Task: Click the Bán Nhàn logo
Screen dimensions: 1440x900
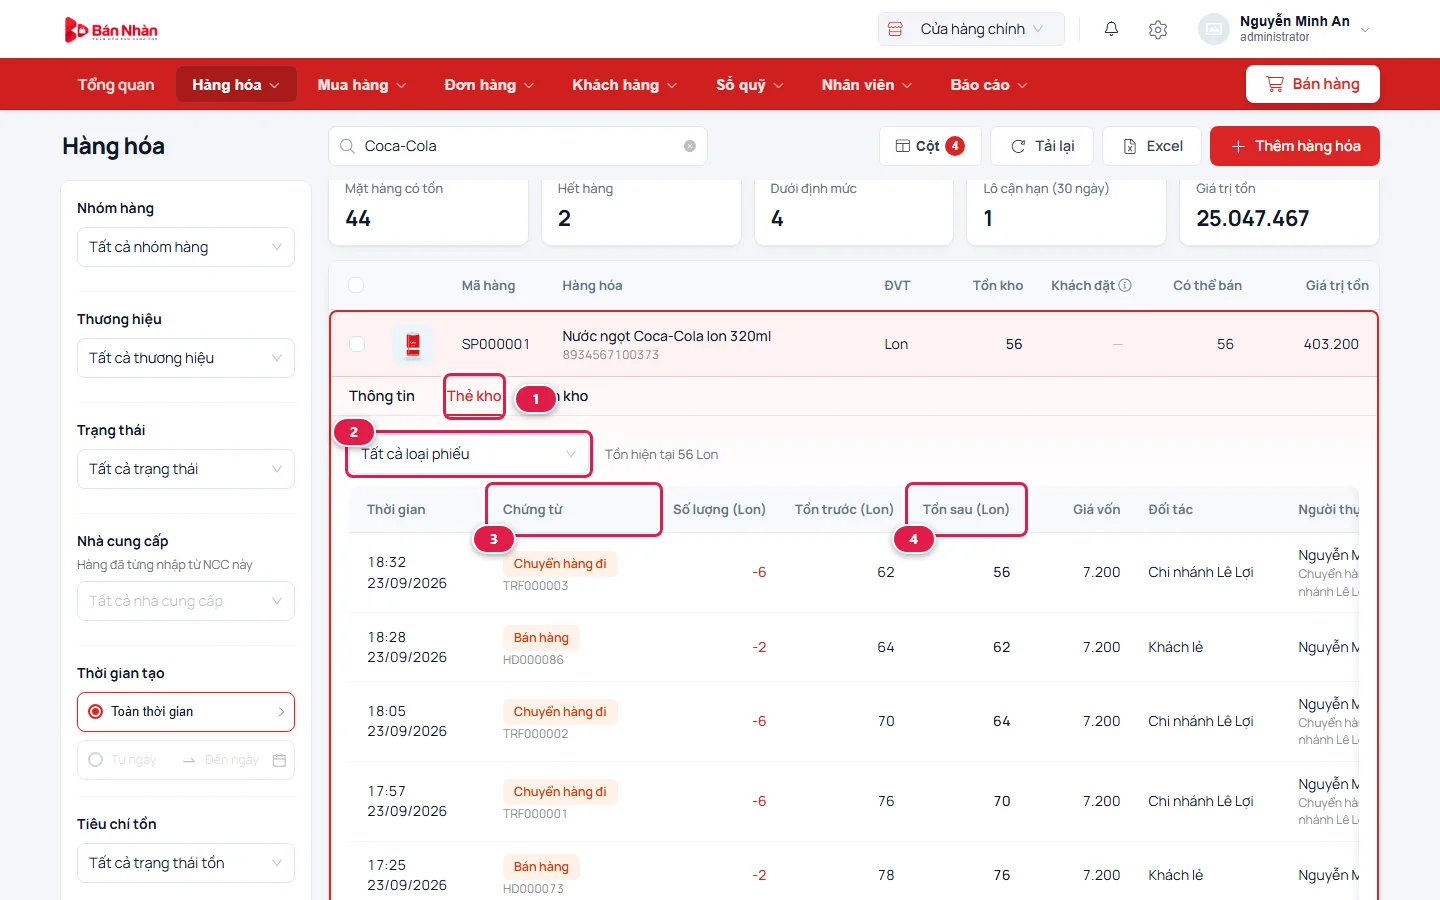Action: click(111, 30)
